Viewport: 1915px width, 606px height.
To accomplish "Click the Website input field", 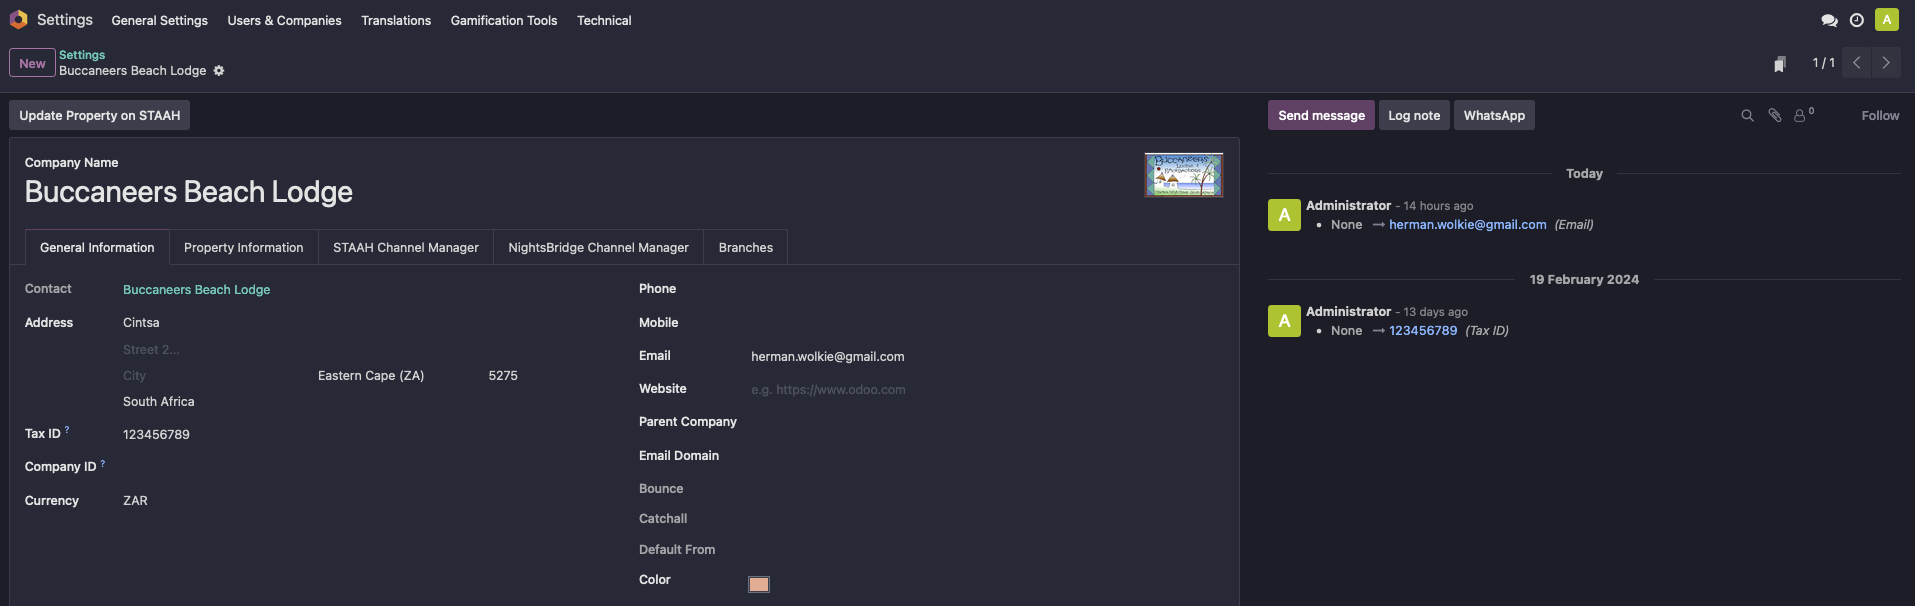I will [987, 390].
